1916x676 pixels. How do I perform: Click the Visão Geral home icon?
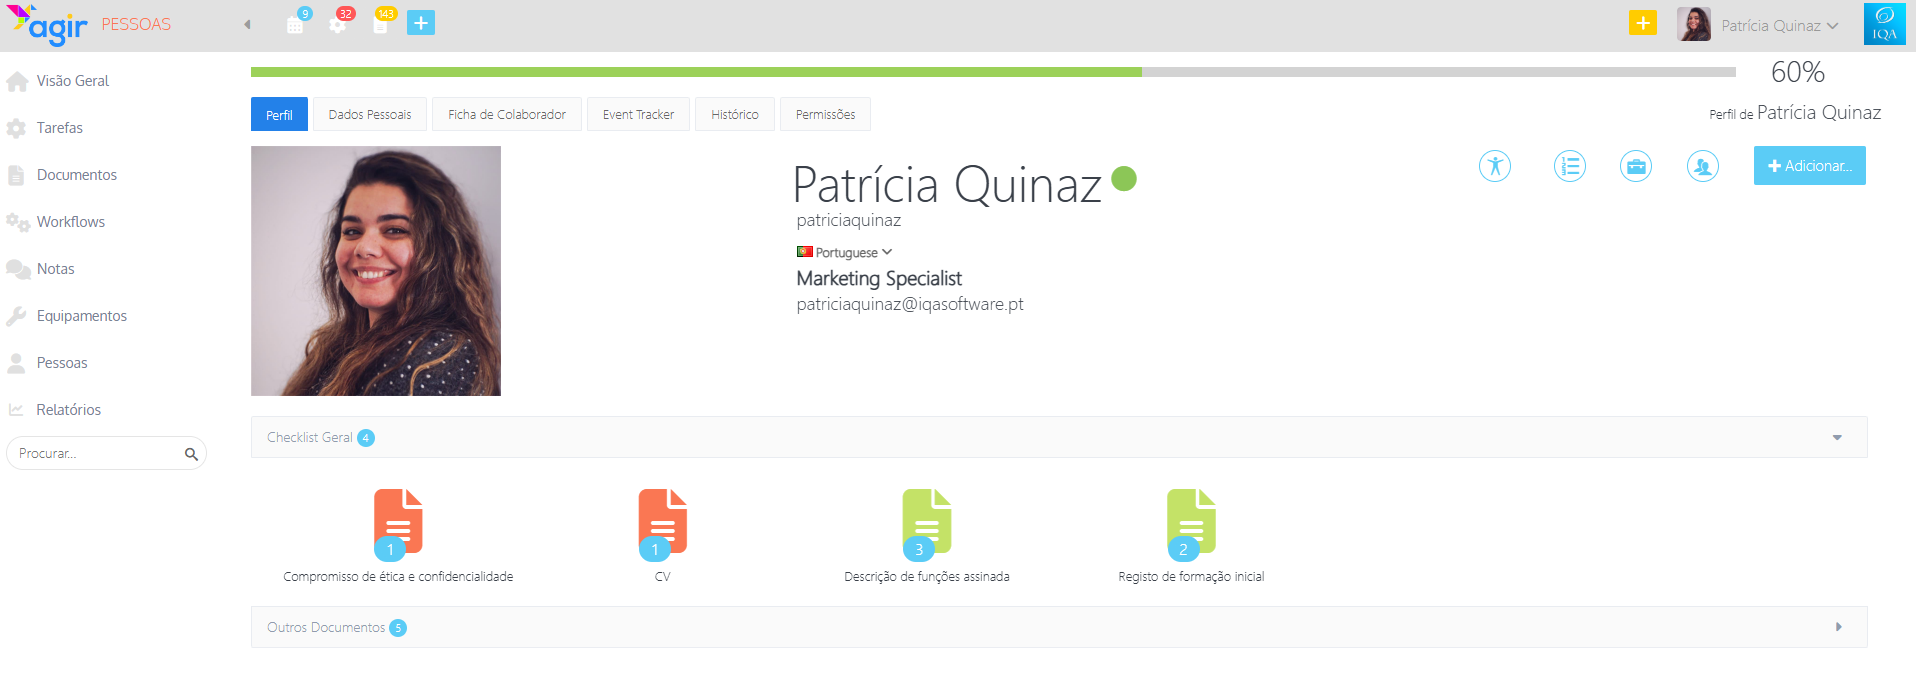(17, 81)
